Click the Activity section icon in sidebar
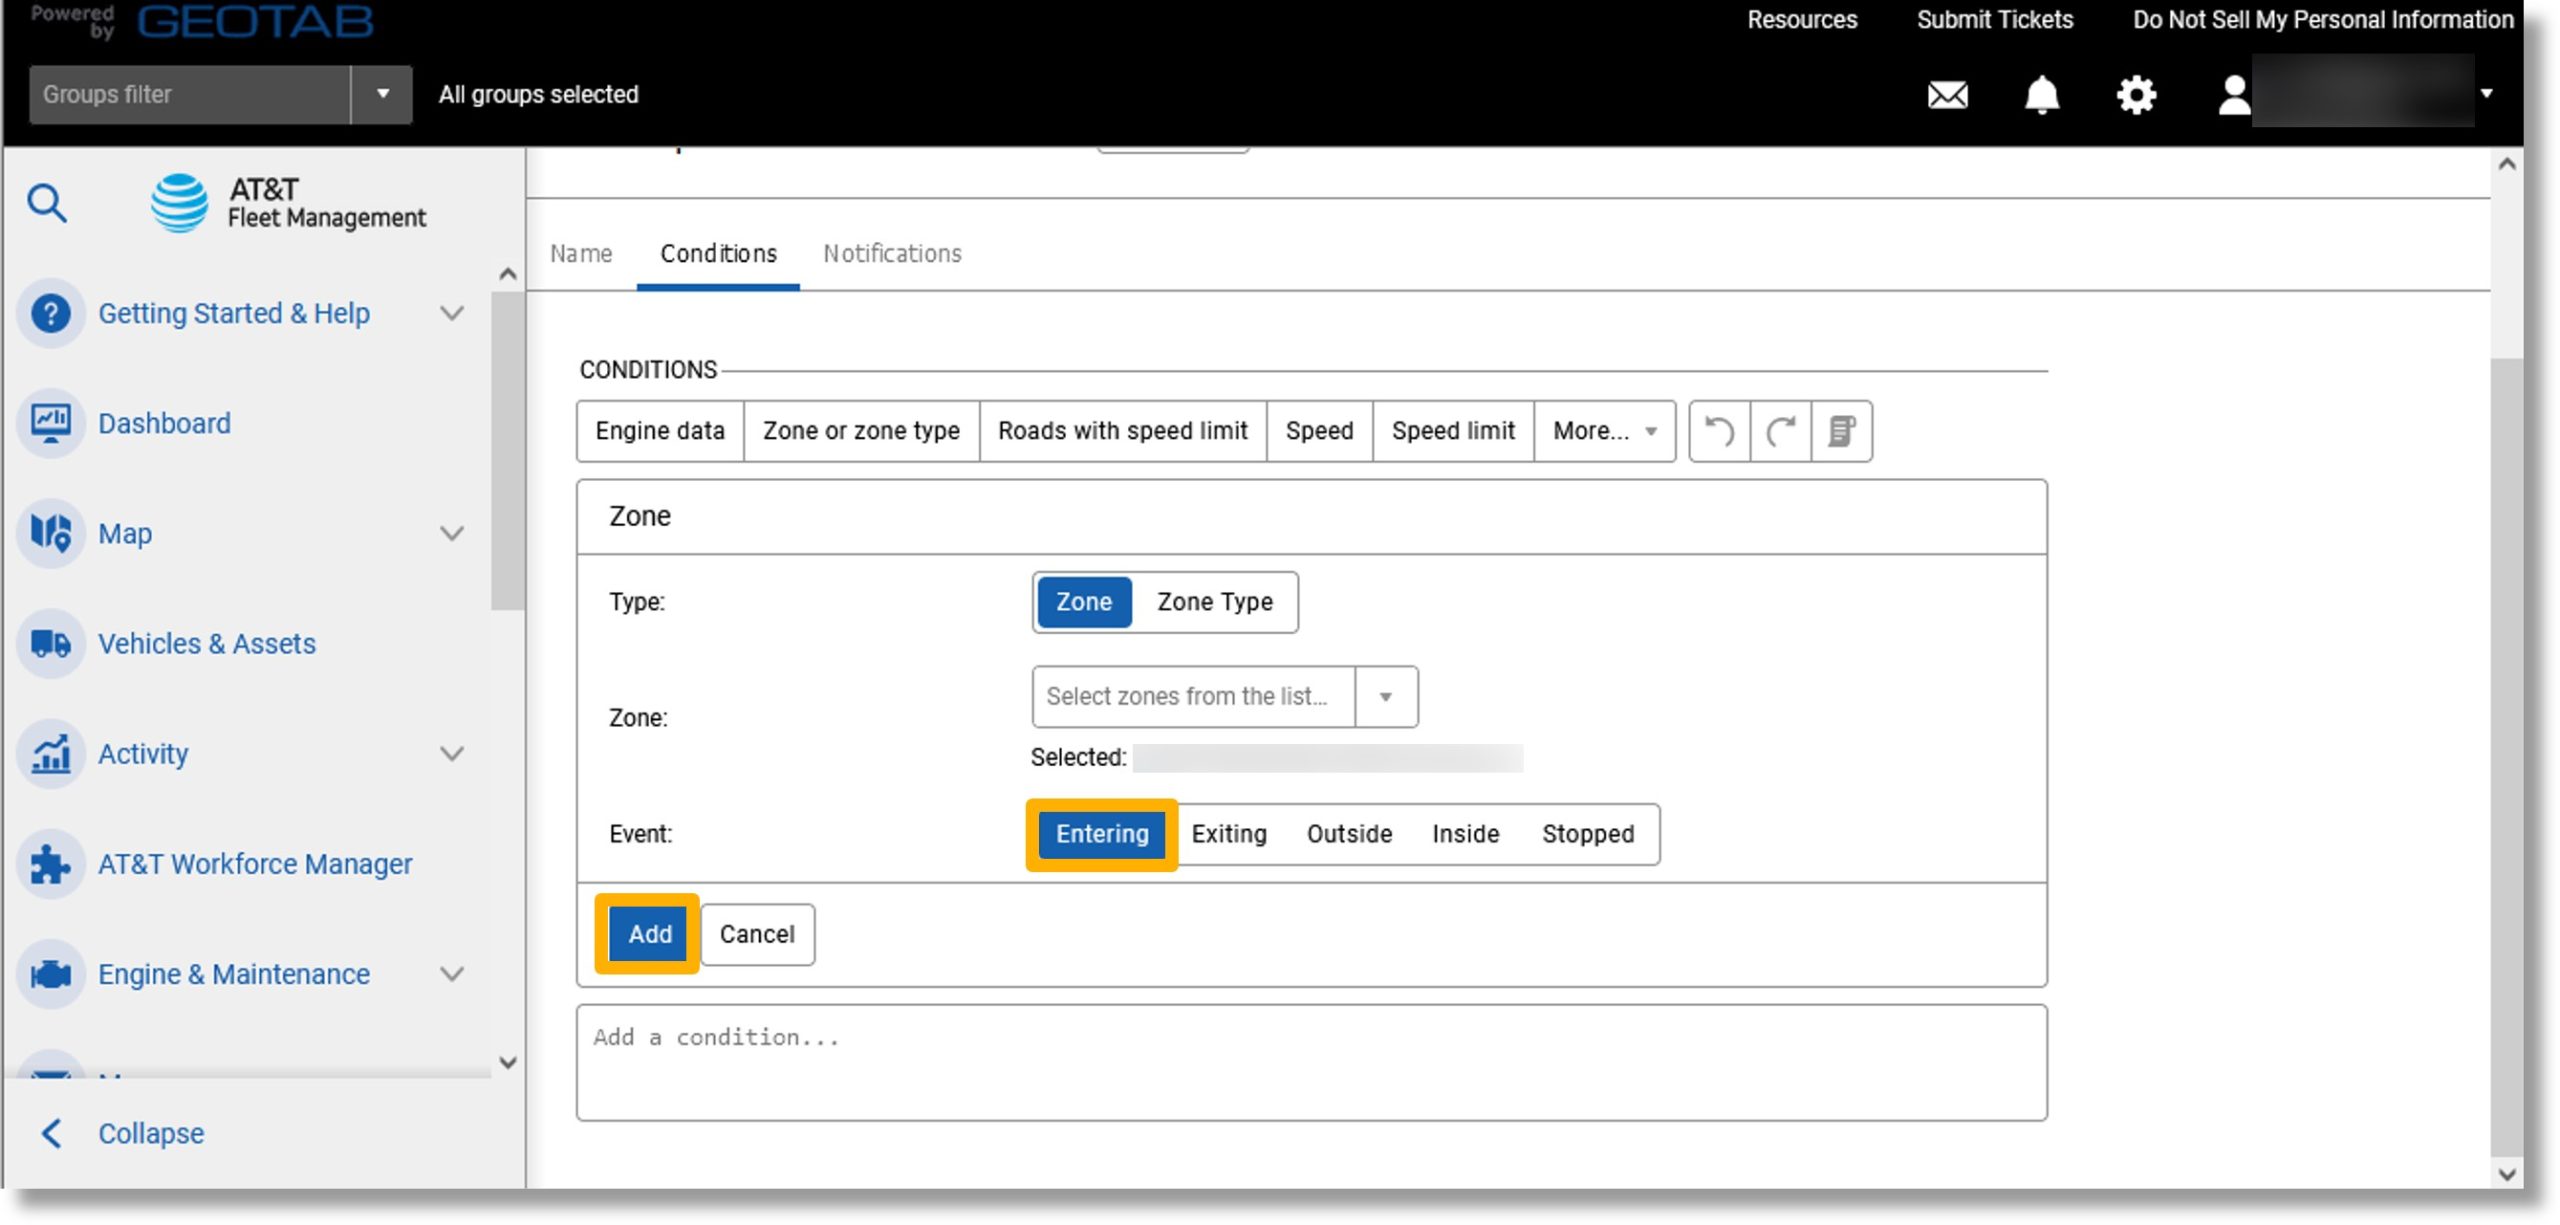 click(51, 753)
